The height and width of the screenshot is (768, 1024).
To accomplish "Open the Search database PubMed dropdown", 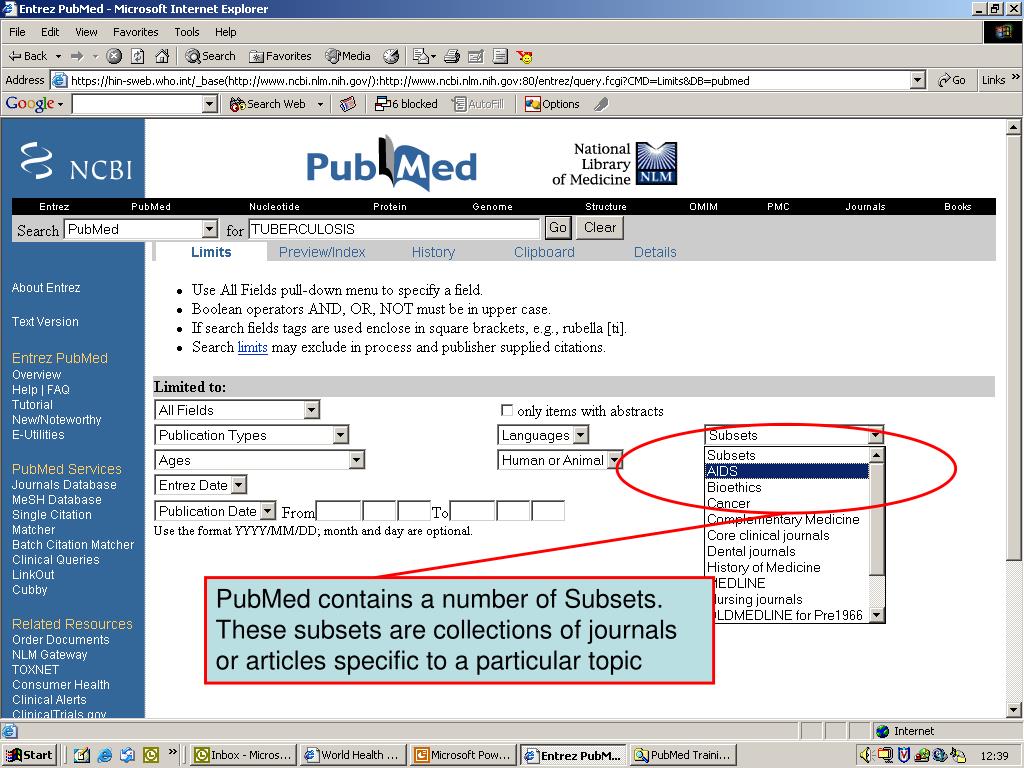I will coord(209,229).
